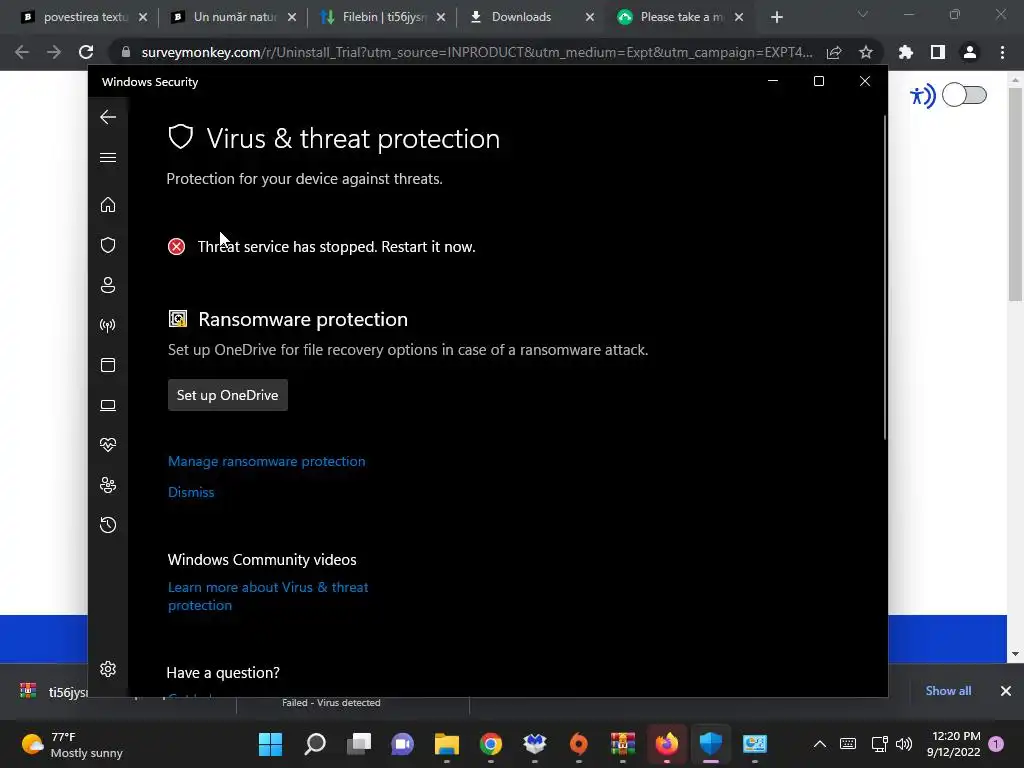Open Manage ransomware protection link
The height and width of the screenshot is (768, 1024).
click(266, 461)
